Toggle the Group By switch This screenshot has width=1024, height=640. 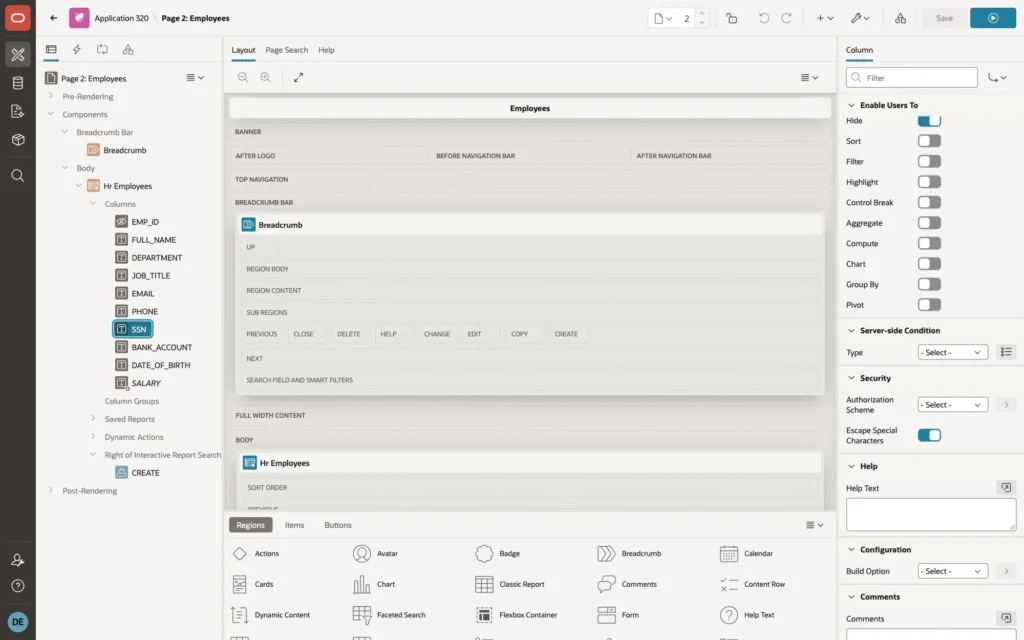[x=929, y=285]
